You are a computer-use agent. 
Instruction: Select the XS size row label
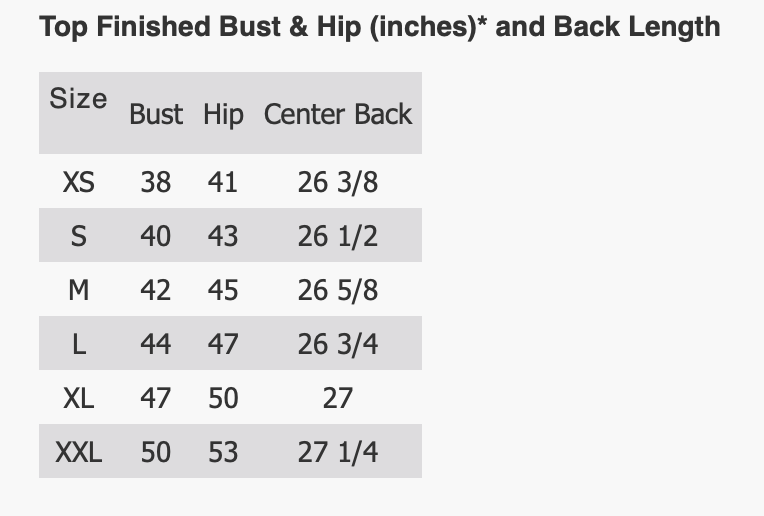click(x=78, y=182)
